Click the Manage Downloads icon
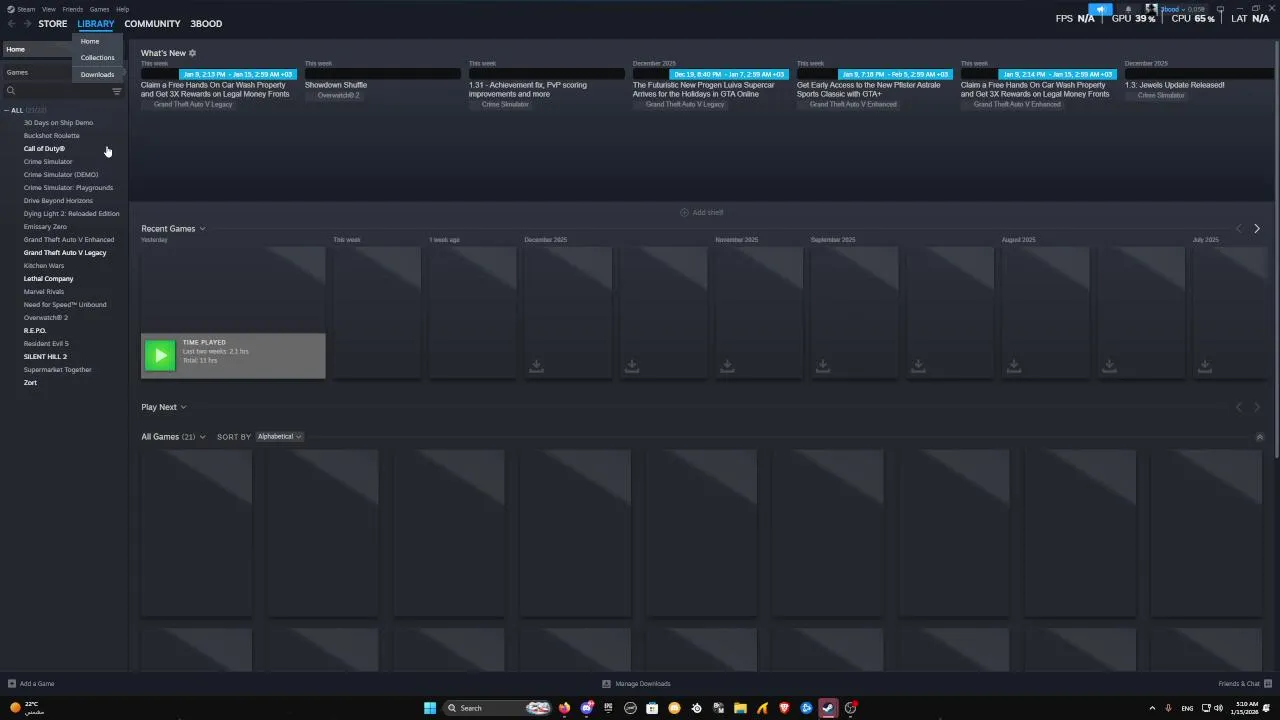1280x720 pixels. pyautogui.click(x=606, y=684)
